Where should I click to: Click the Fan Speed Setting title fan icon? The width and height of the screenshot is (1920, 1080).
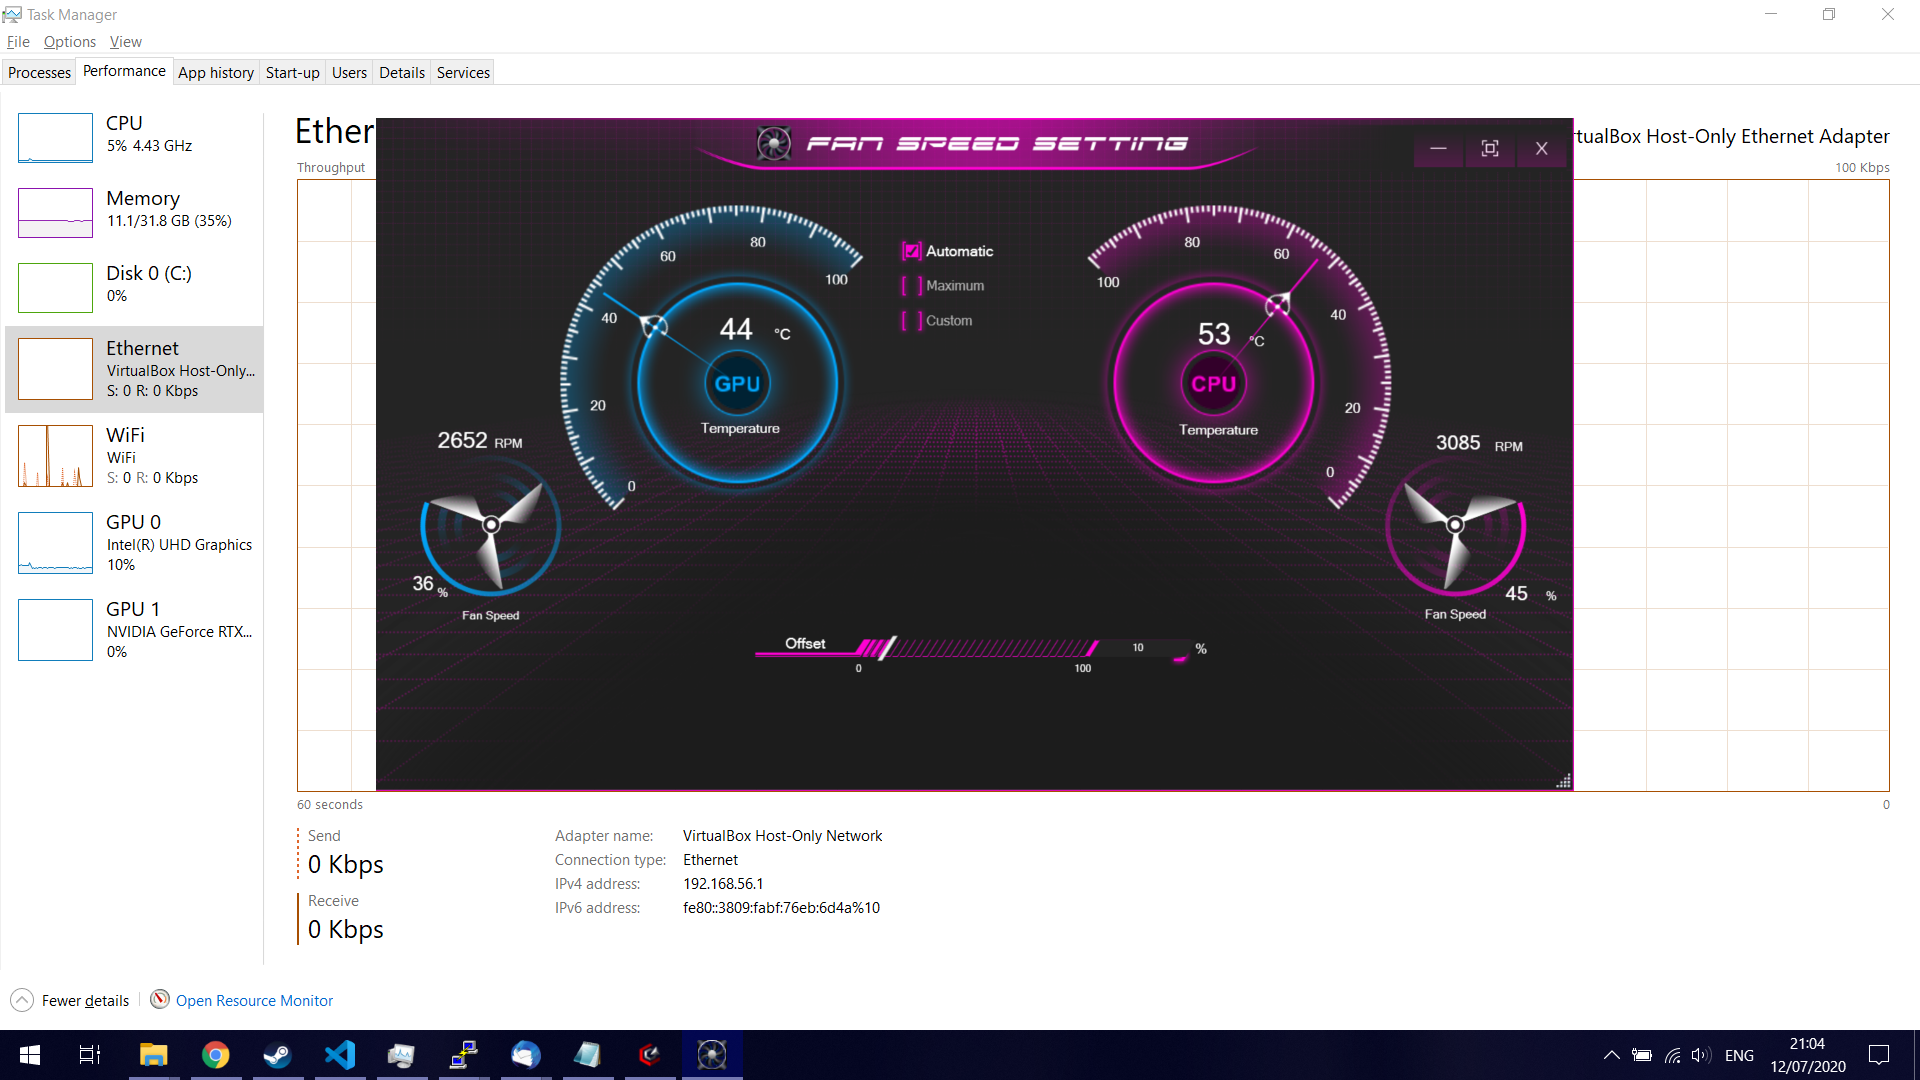774,144
